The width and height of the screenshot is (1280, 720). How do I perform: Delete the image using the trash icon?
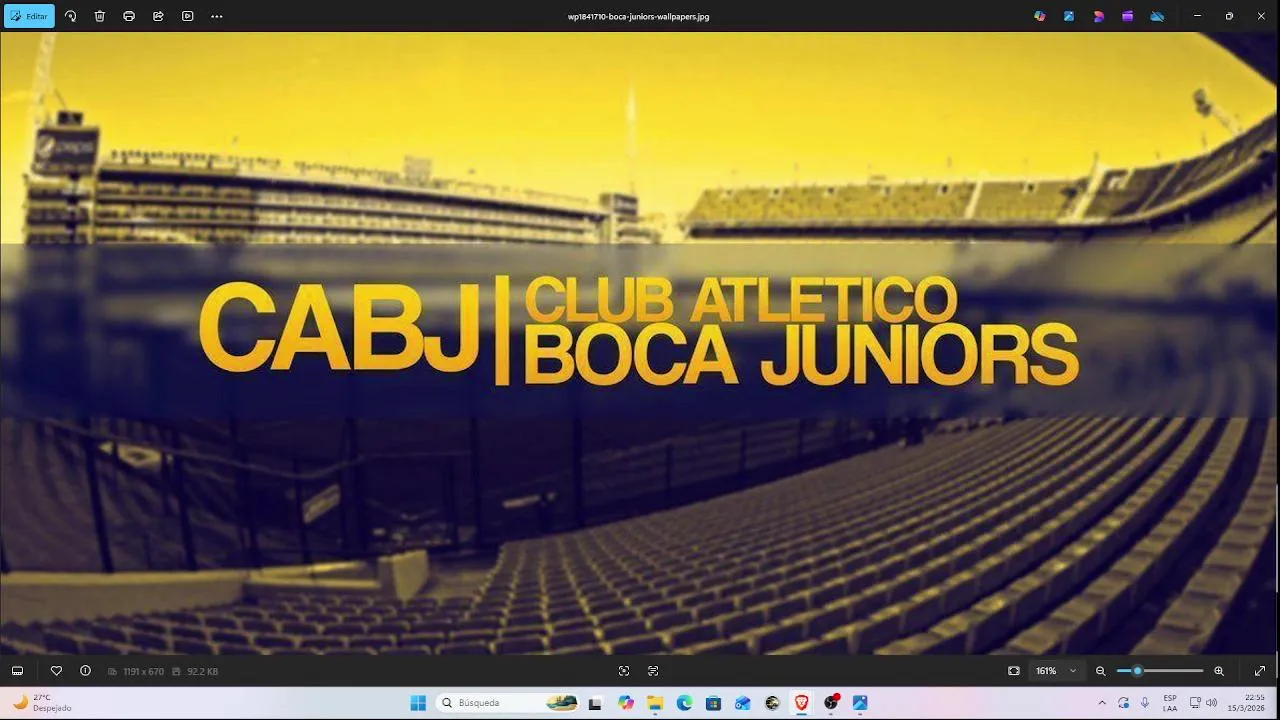click(x=100, y=16)
